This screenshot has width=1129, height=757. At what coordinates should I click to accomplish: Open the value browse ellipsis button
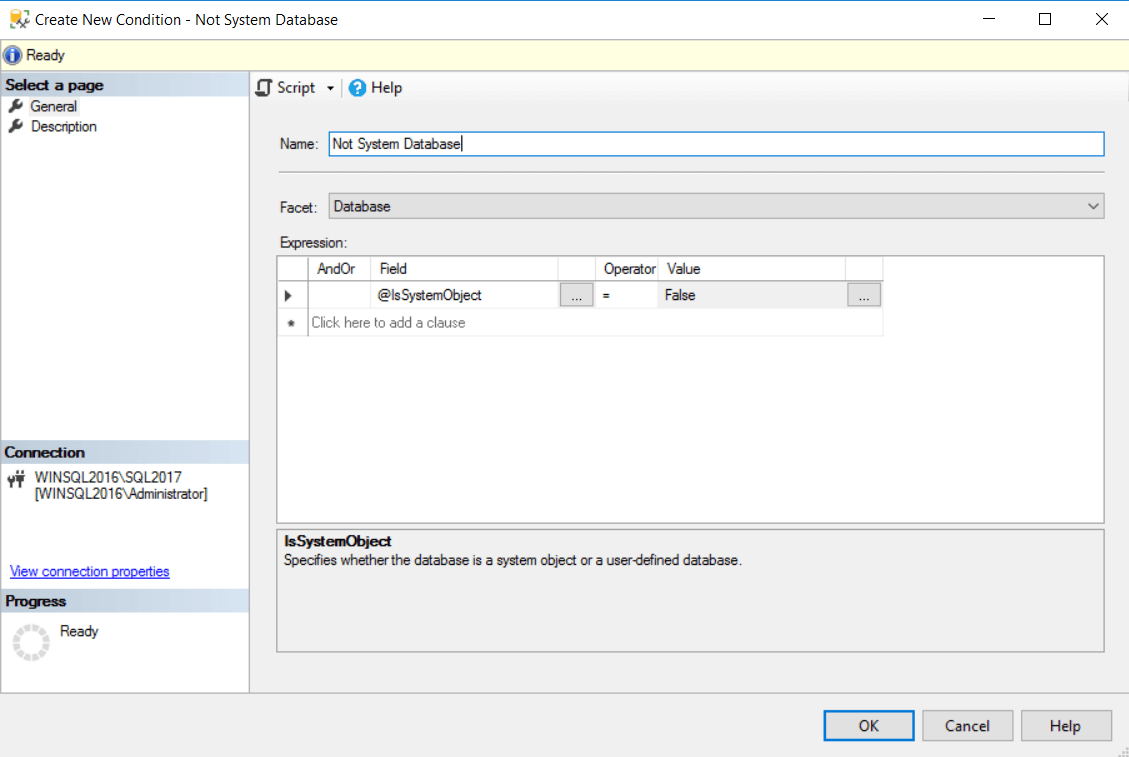click(x=864, y=295)
